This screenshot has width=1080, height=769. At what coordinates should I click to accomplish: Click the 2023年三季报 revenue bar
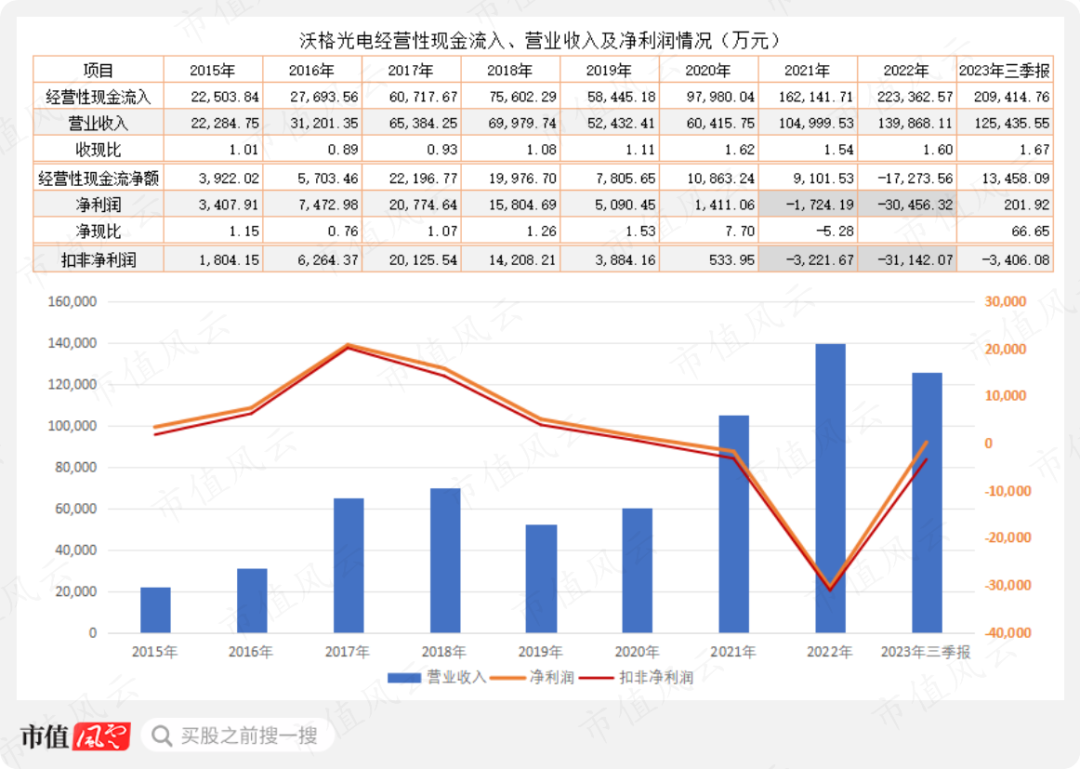[x=927, y=502]
